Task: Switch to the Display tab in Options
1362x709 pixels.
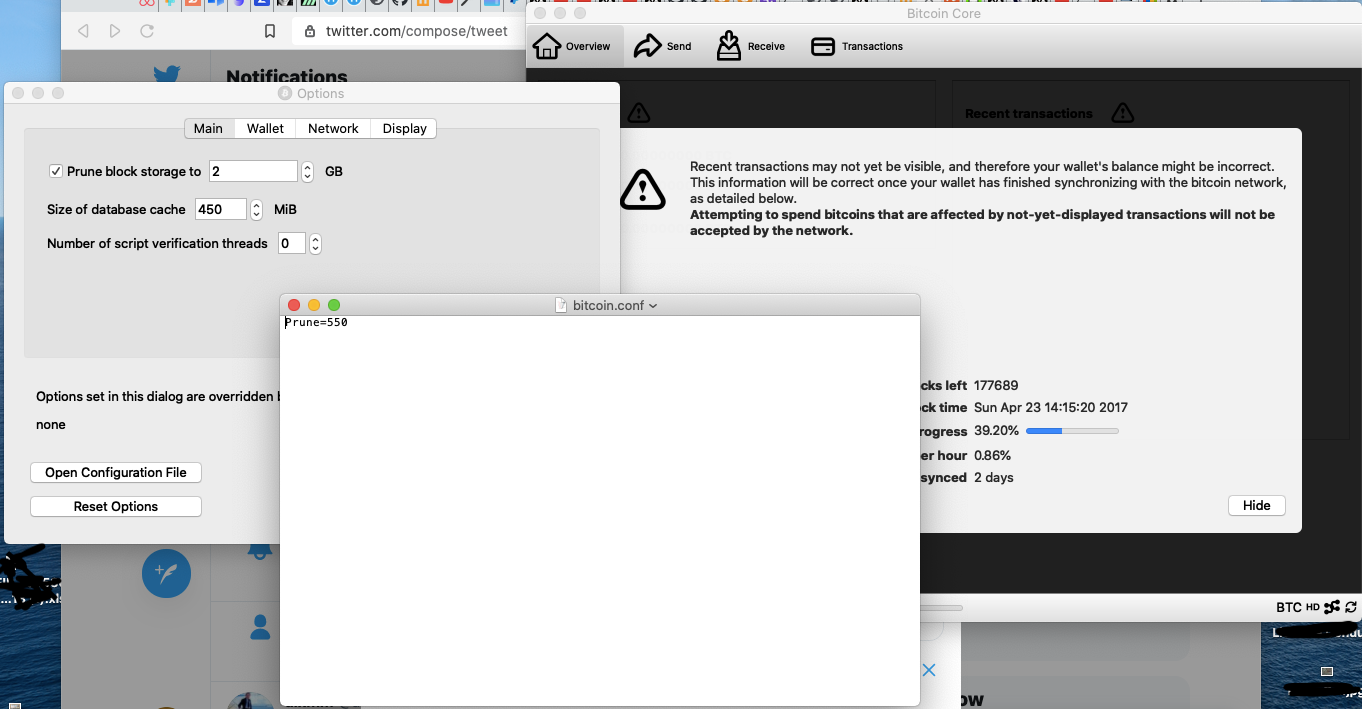Action: click(404, 128)
